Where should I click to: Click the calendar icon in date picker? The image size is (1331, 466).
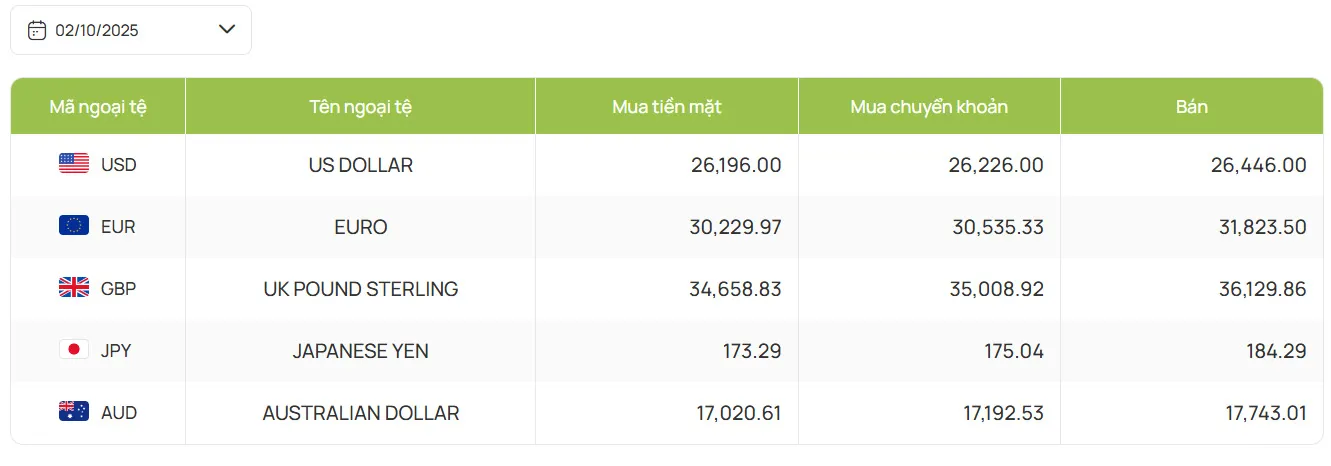(x=37, y=30)
